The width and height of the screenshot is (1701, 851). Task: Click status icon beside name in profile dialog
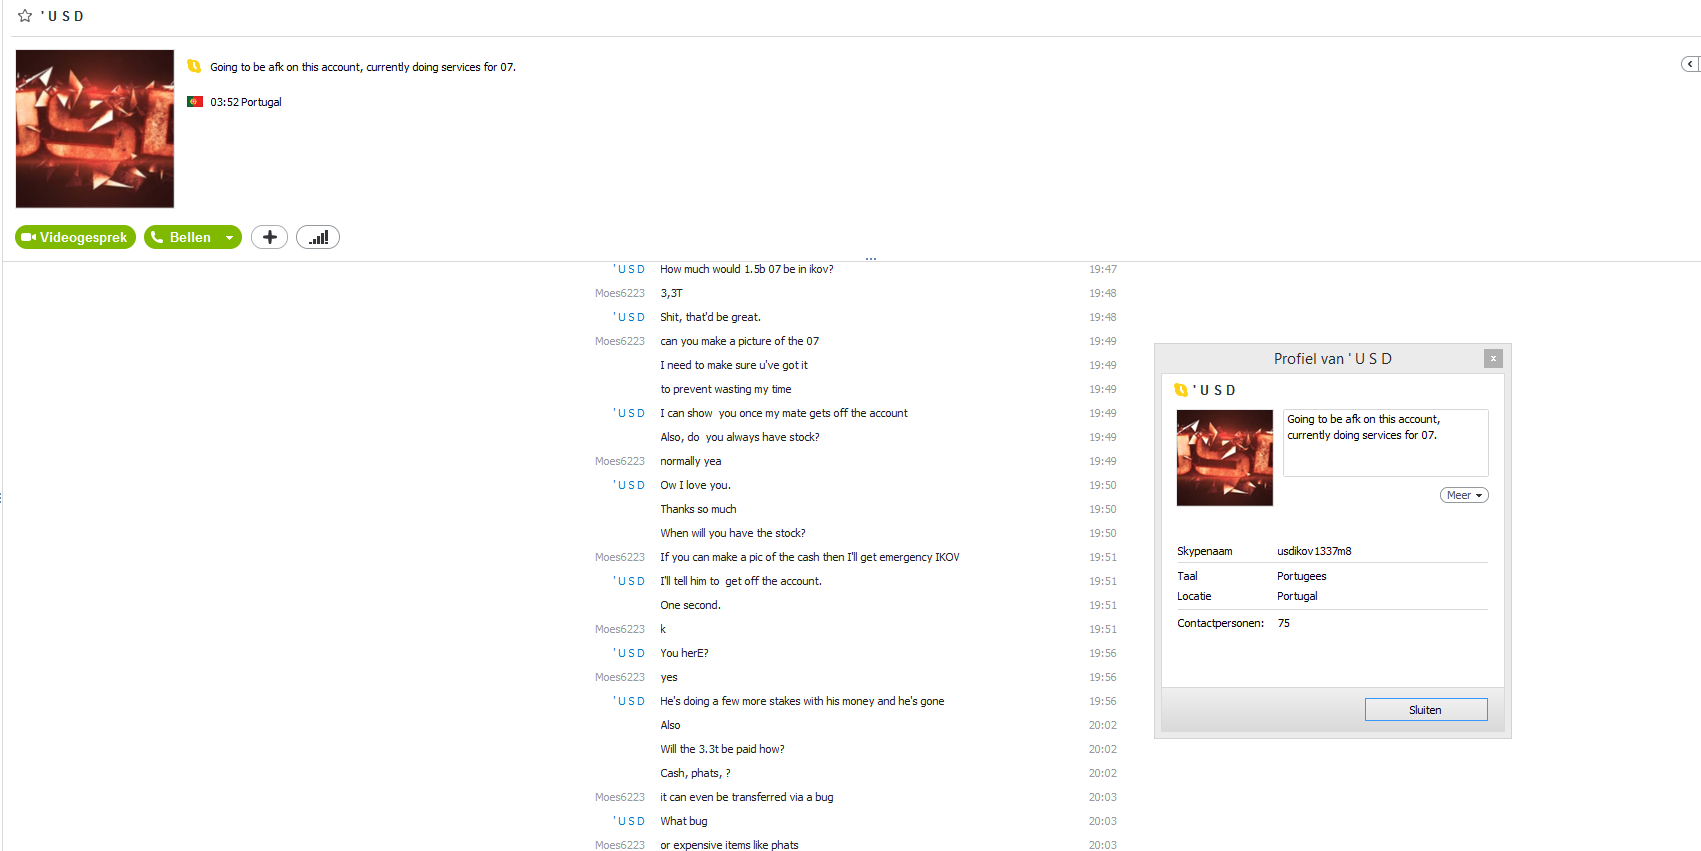click(x=1181, y=390)
